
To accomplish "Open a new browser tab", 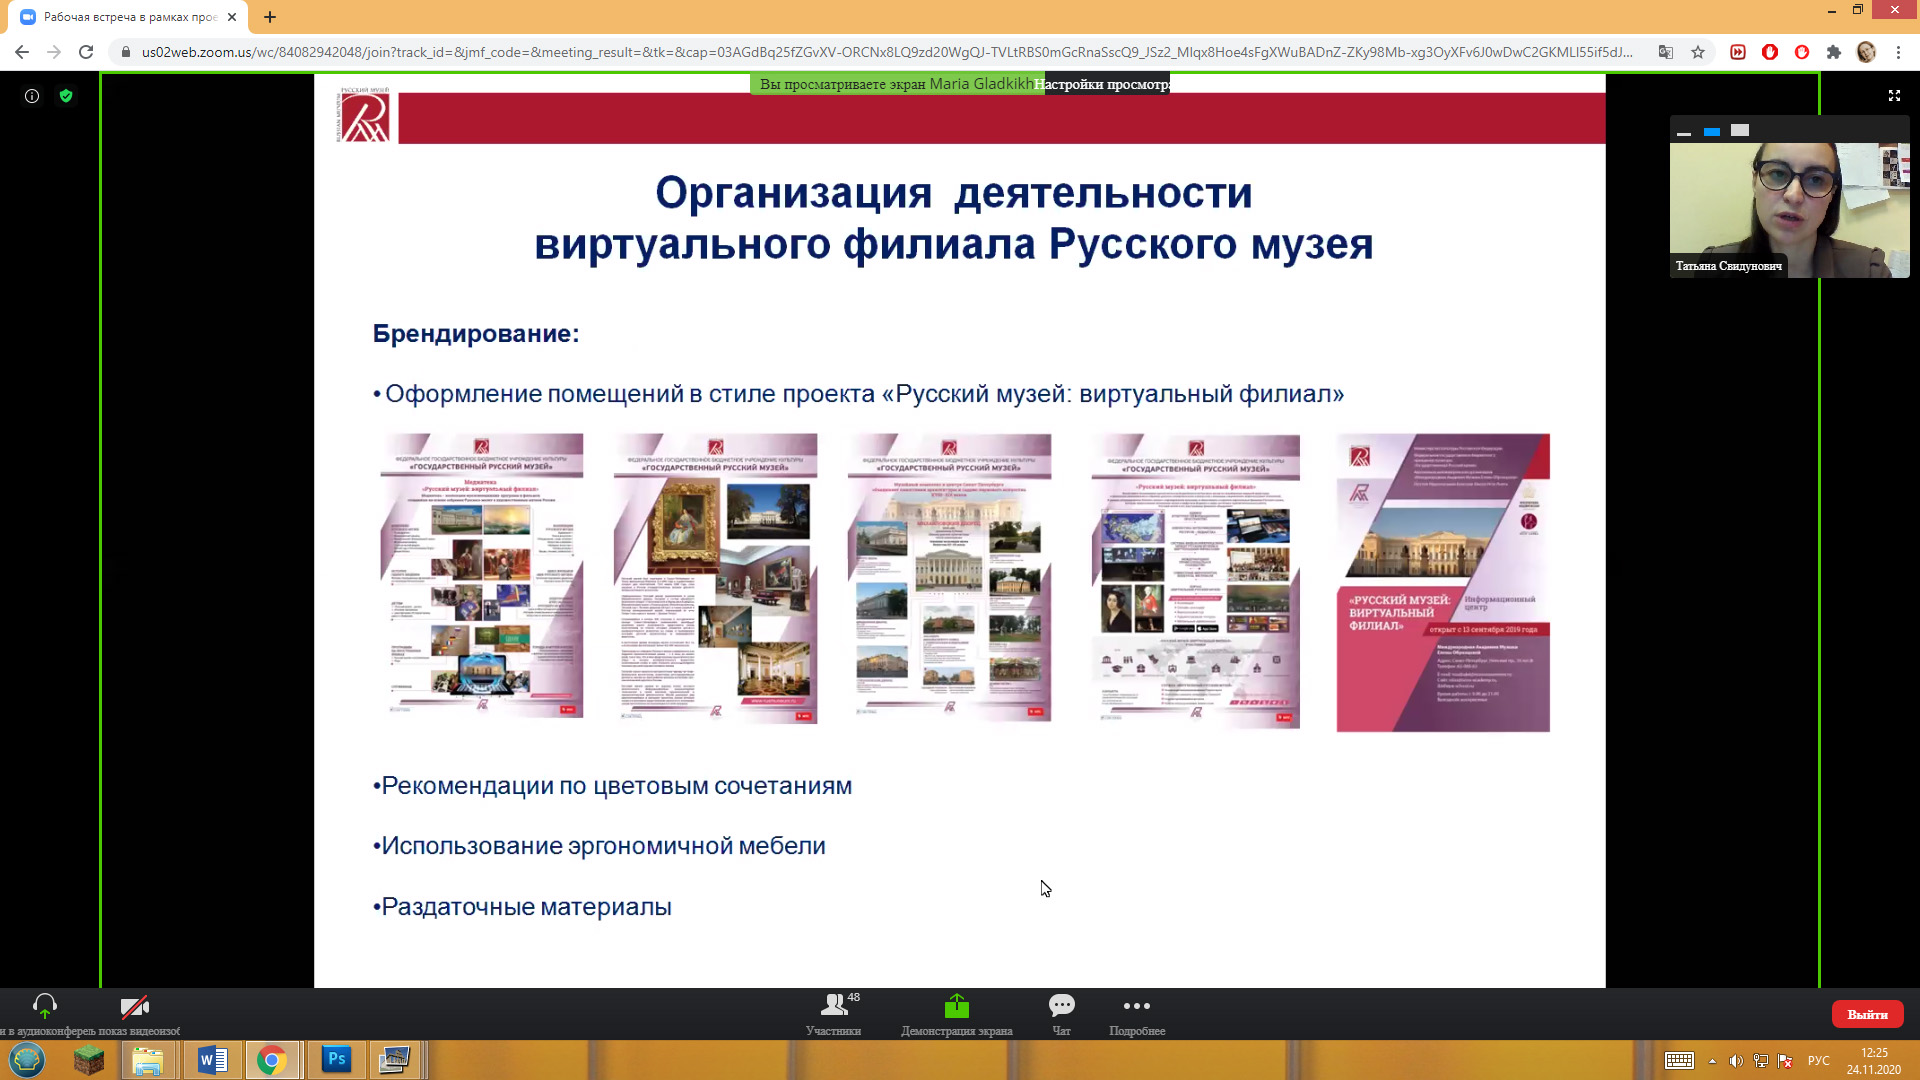I will (270, 17).
